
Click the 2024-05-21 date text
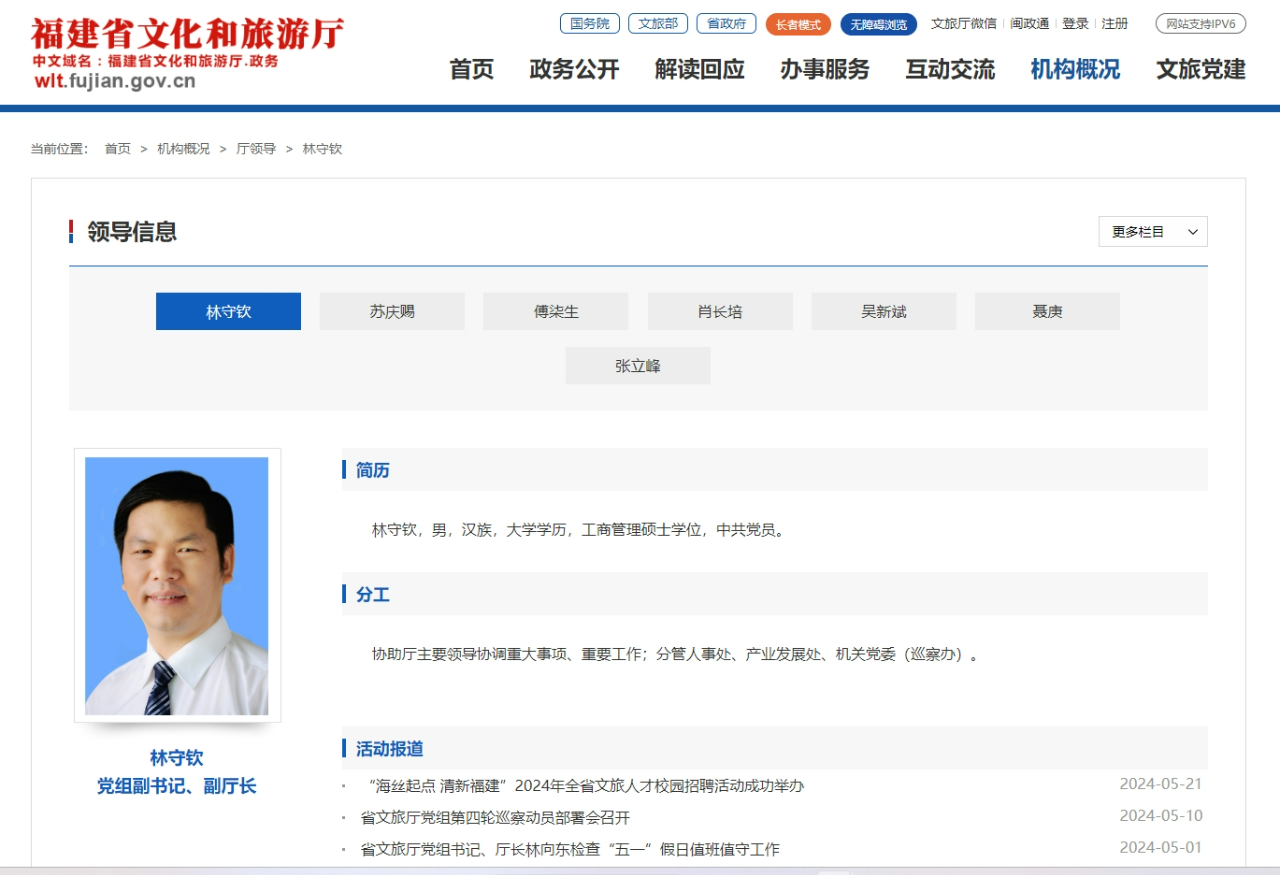1161,784
